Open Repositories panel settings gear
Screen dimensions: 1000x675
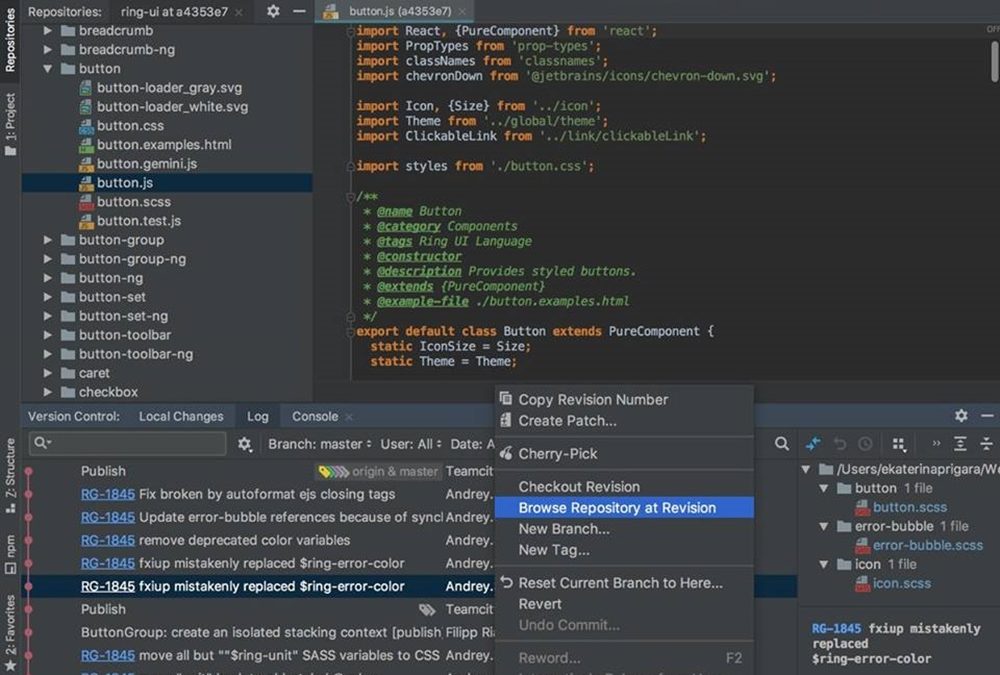click(273, 11)
